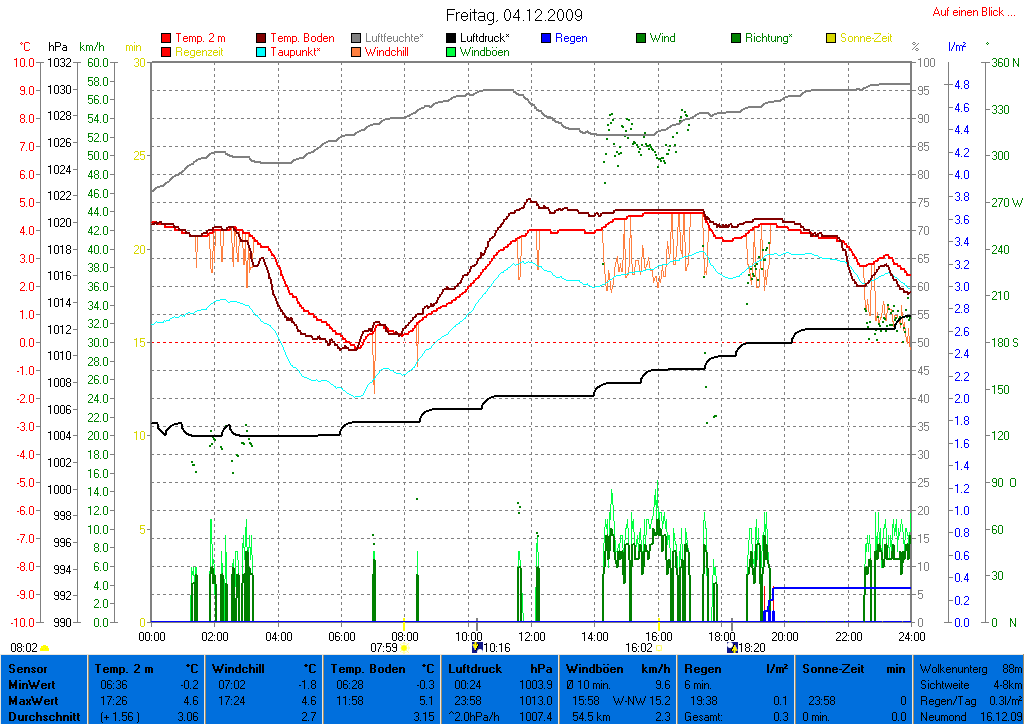The width and height of the screenshot is (1024, 724).
Task: Click the sunset icon at 16:02
Action: click(658, 648)
